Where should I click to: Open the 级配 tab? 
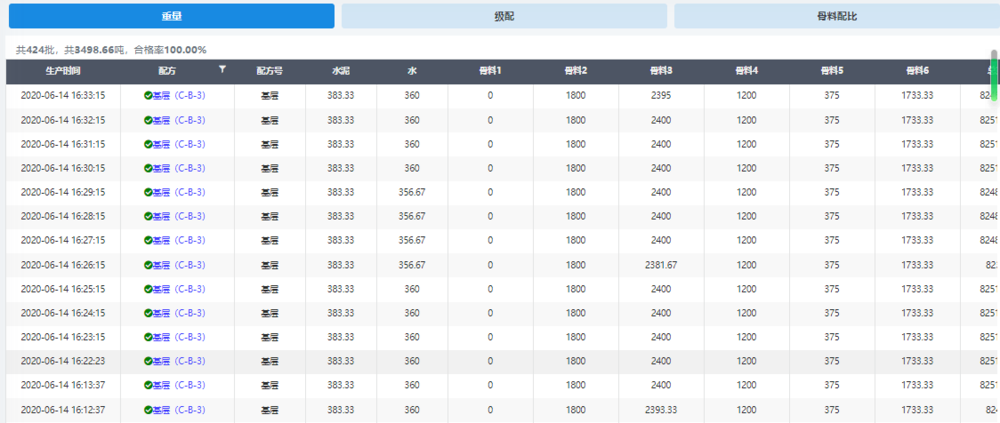(x=504, y=16)
